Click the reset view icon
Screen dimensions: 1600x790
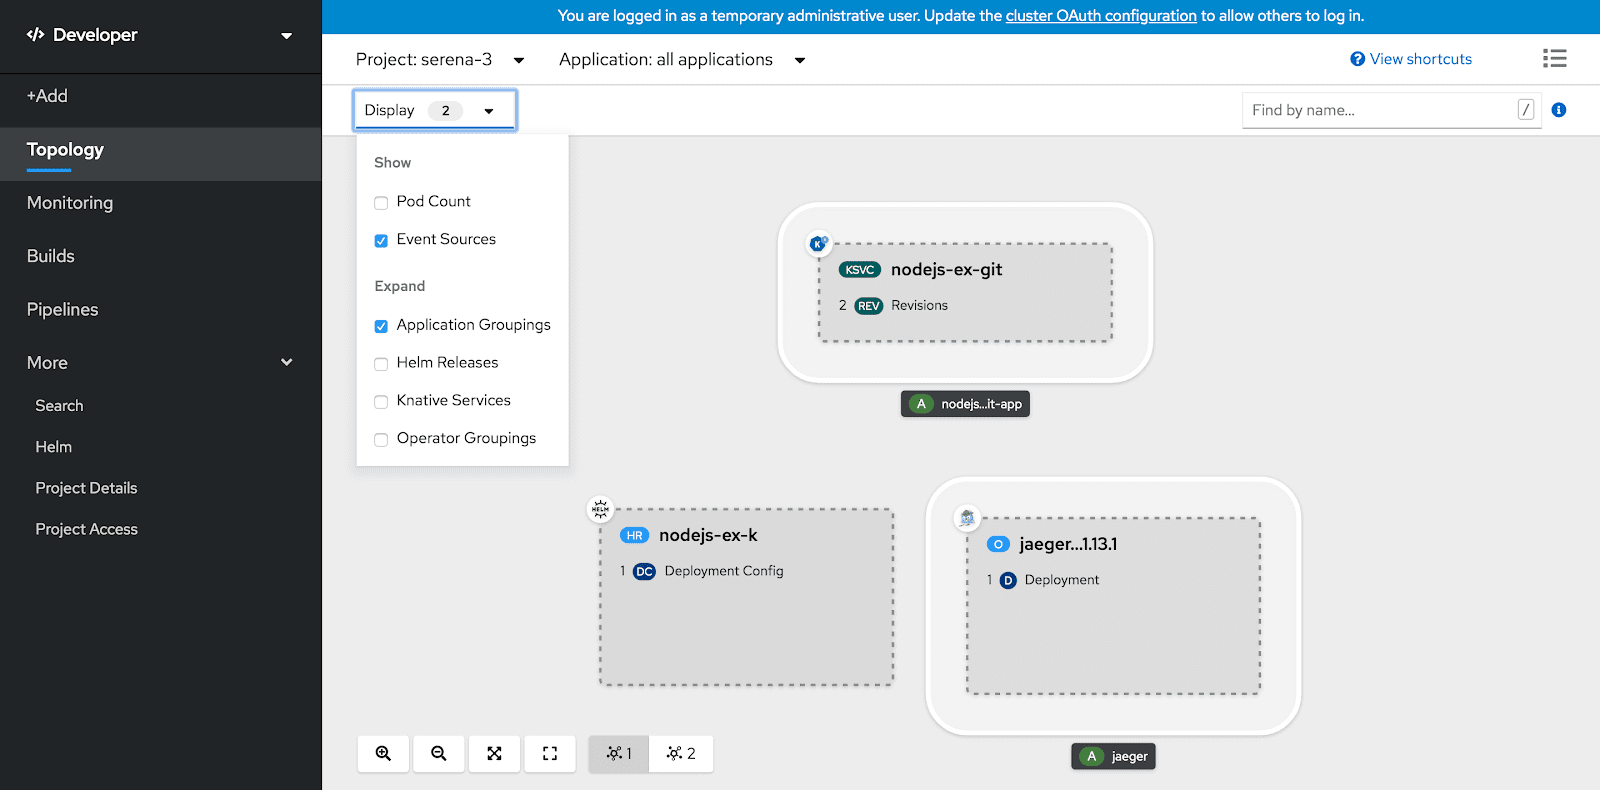point(550,754)
